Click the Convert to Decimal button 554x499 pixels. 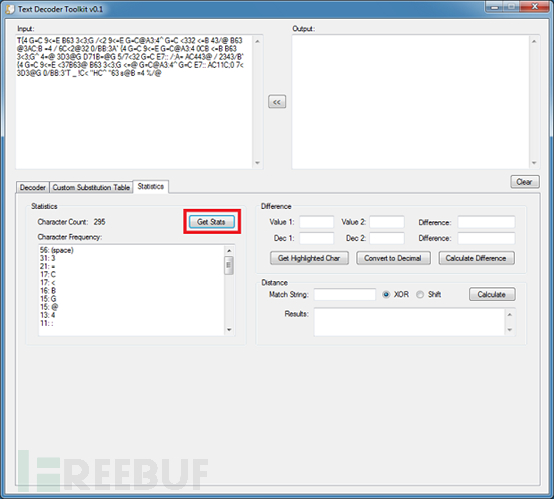[x=393, y=258]
